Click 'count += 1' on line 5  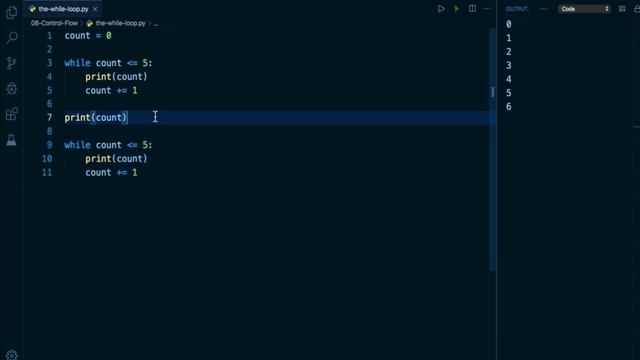pos(111,91)
